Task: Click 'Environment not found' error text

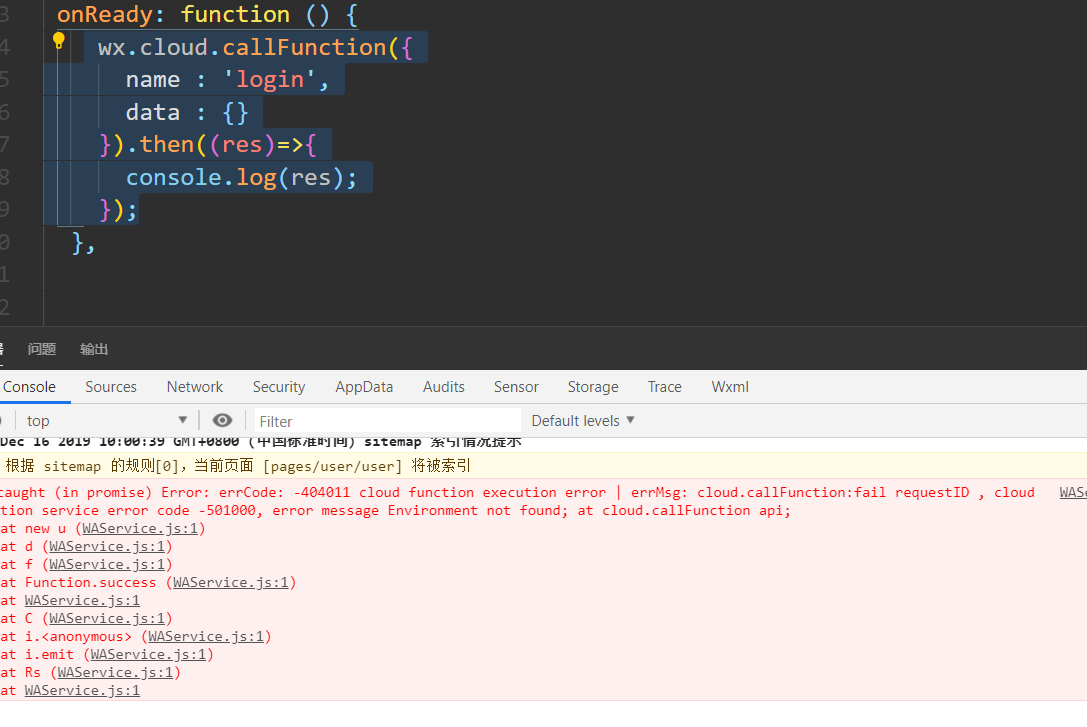Action: [478, 511]
